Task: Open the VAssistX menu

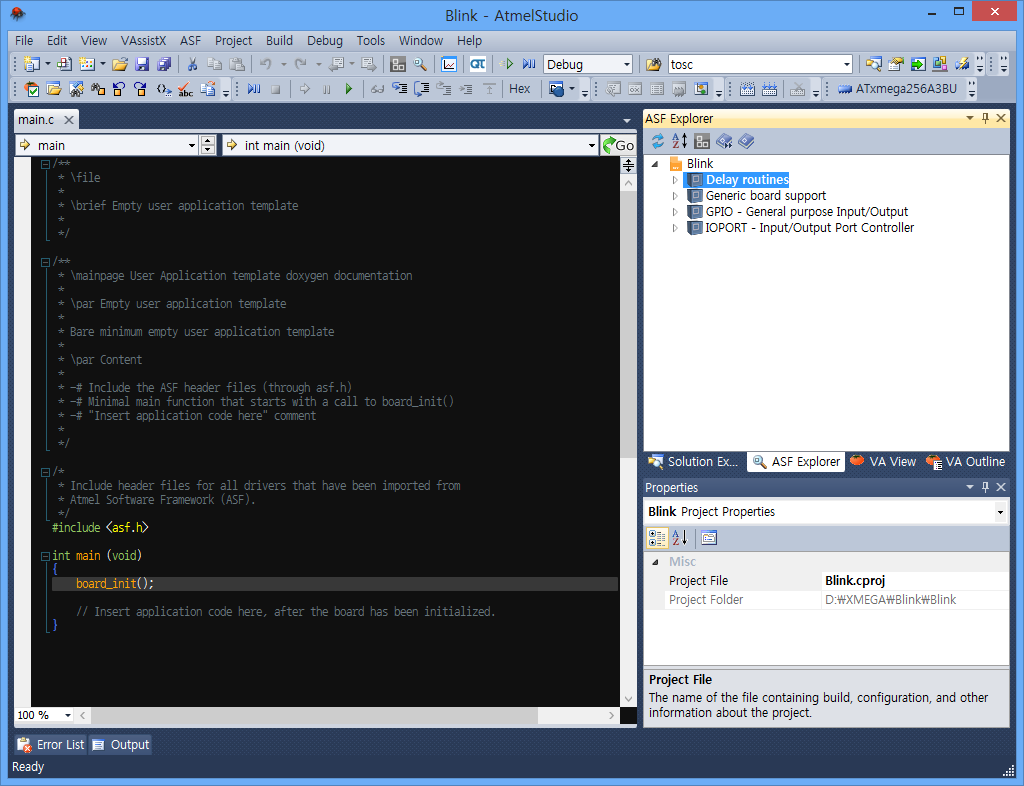Action: pos(143,41)
